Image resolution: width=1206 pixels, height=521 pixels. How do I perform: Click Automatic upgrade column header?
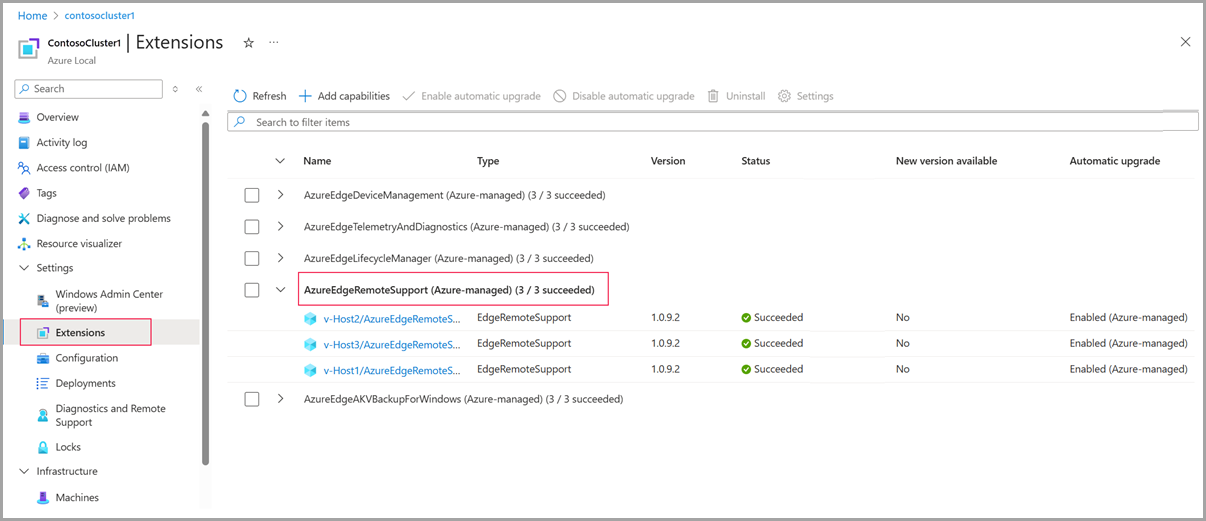(x=1115, y=161)
